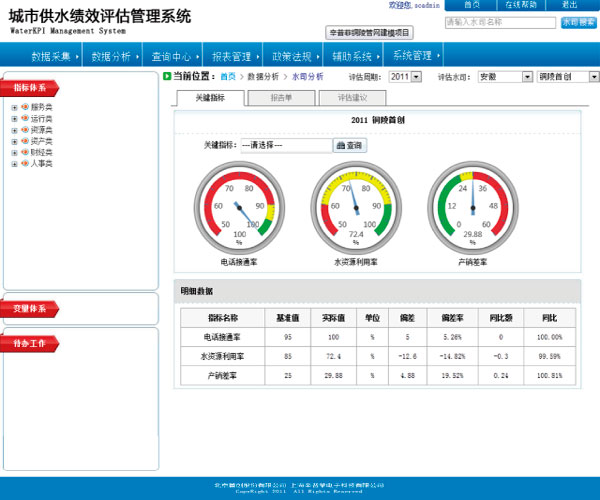Click the eye icon beside 财经类
The height and width of the screenshot is (500, 600).
tap(24, 151)
